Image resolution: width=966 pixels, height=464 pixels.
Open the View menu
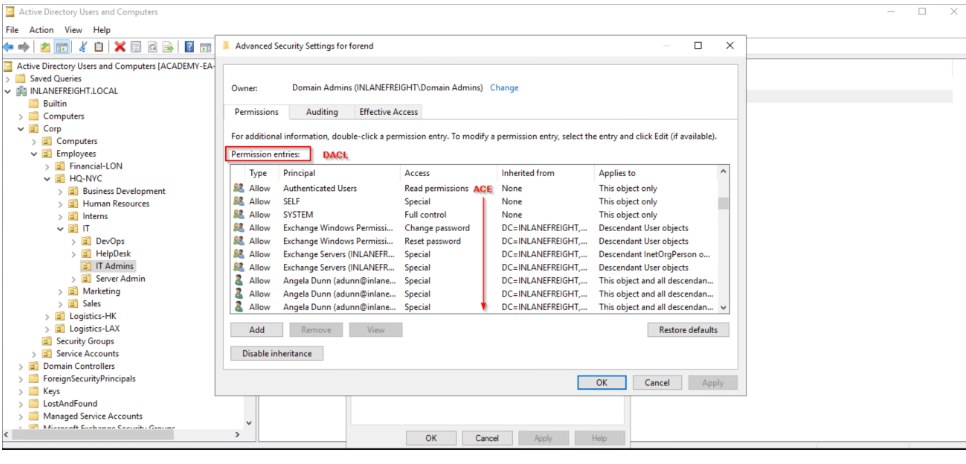click(x=73, y=30)
